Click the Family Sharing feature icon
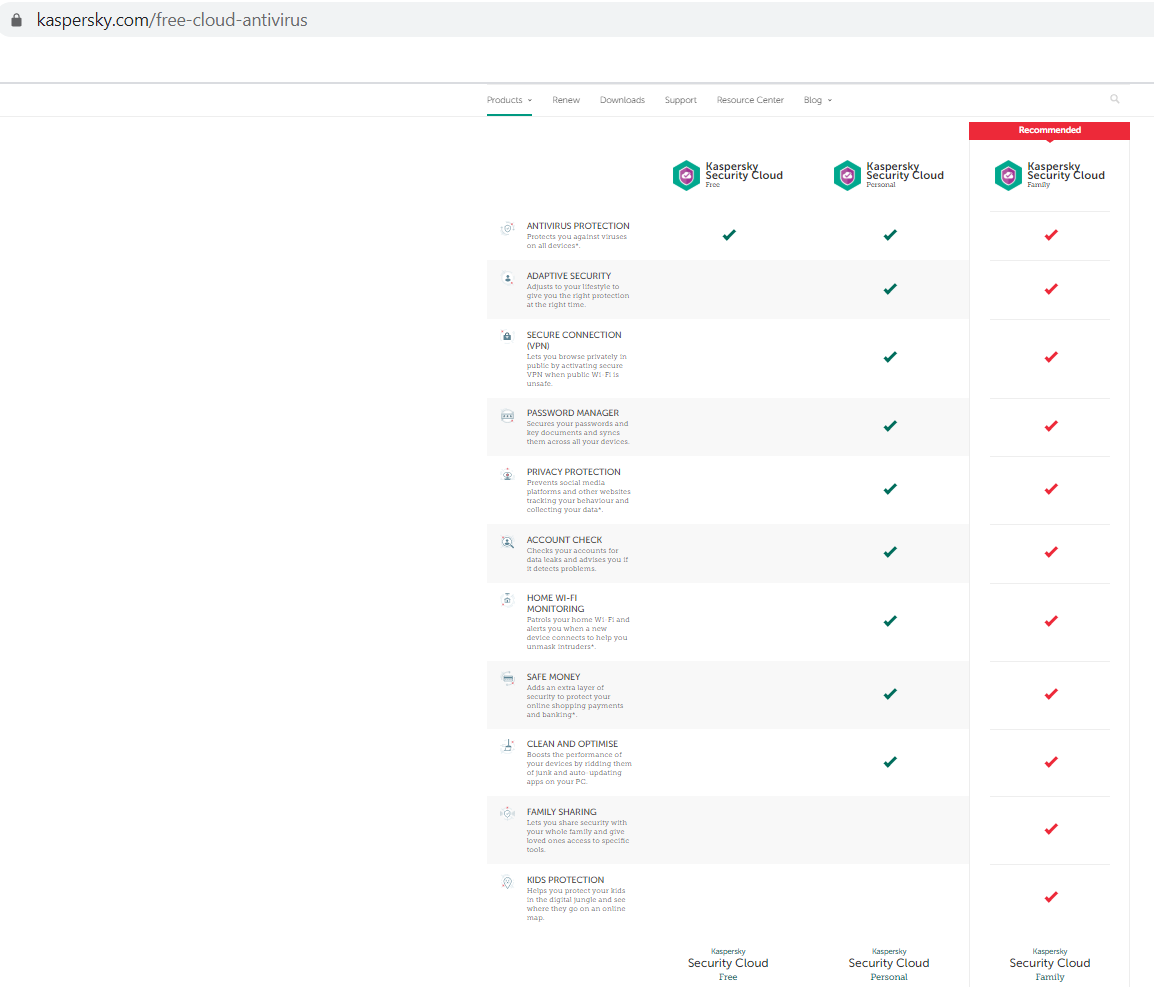 [x=507, y=813]
